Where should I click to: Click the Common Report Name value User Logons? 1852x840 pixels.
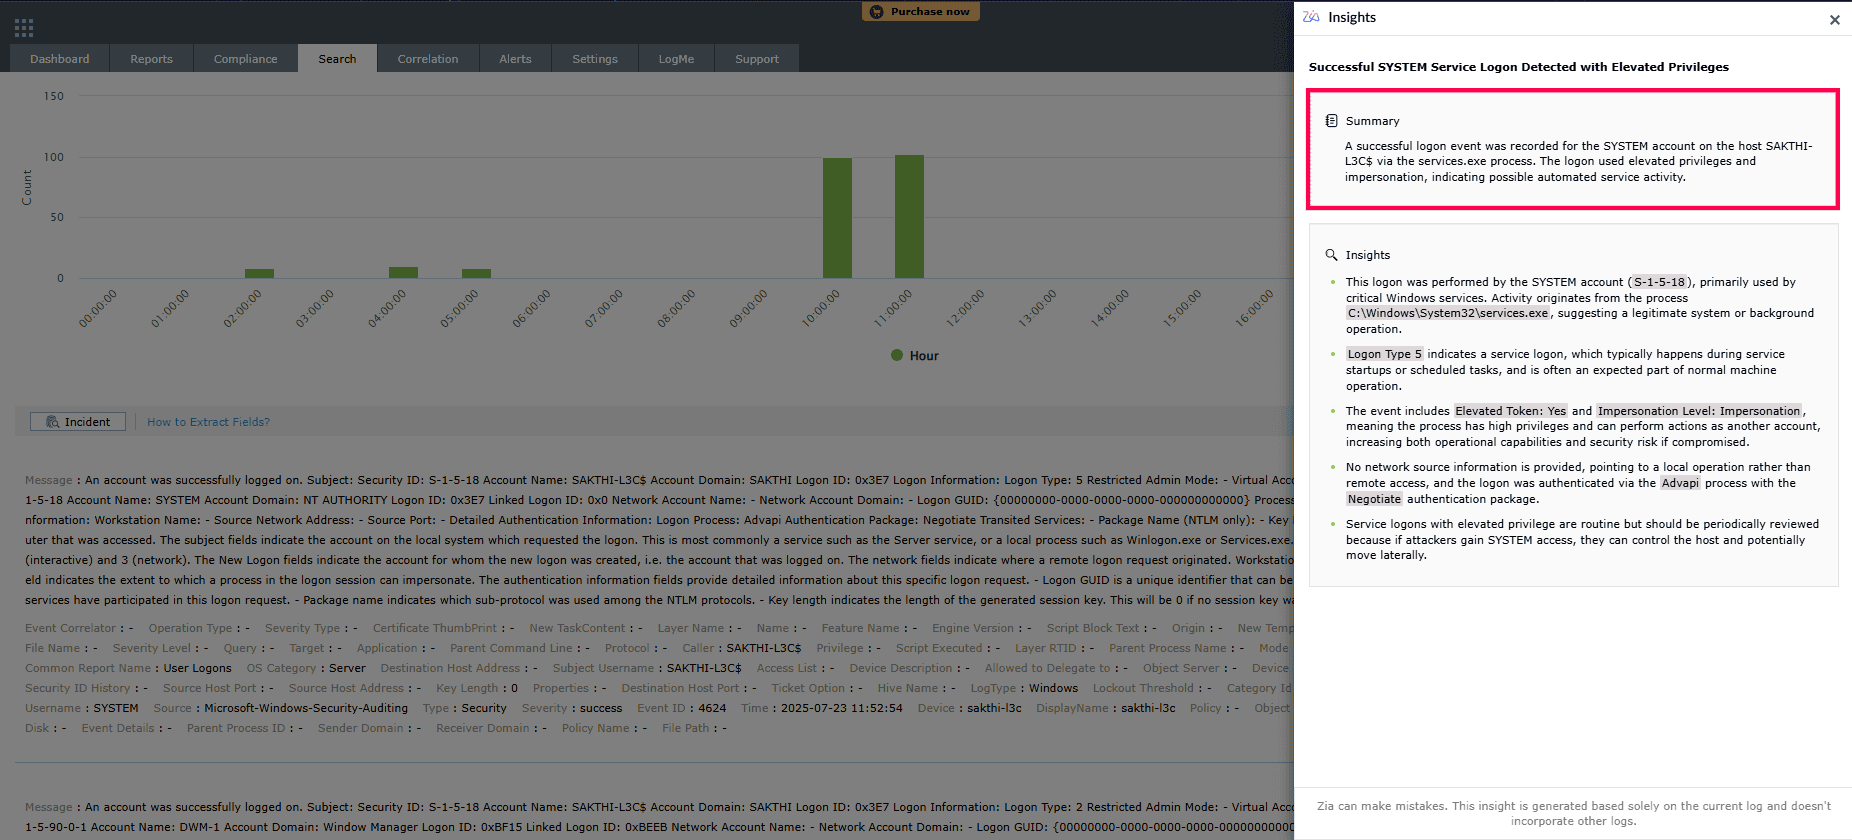pyautogui.click(x=197, y=668)
